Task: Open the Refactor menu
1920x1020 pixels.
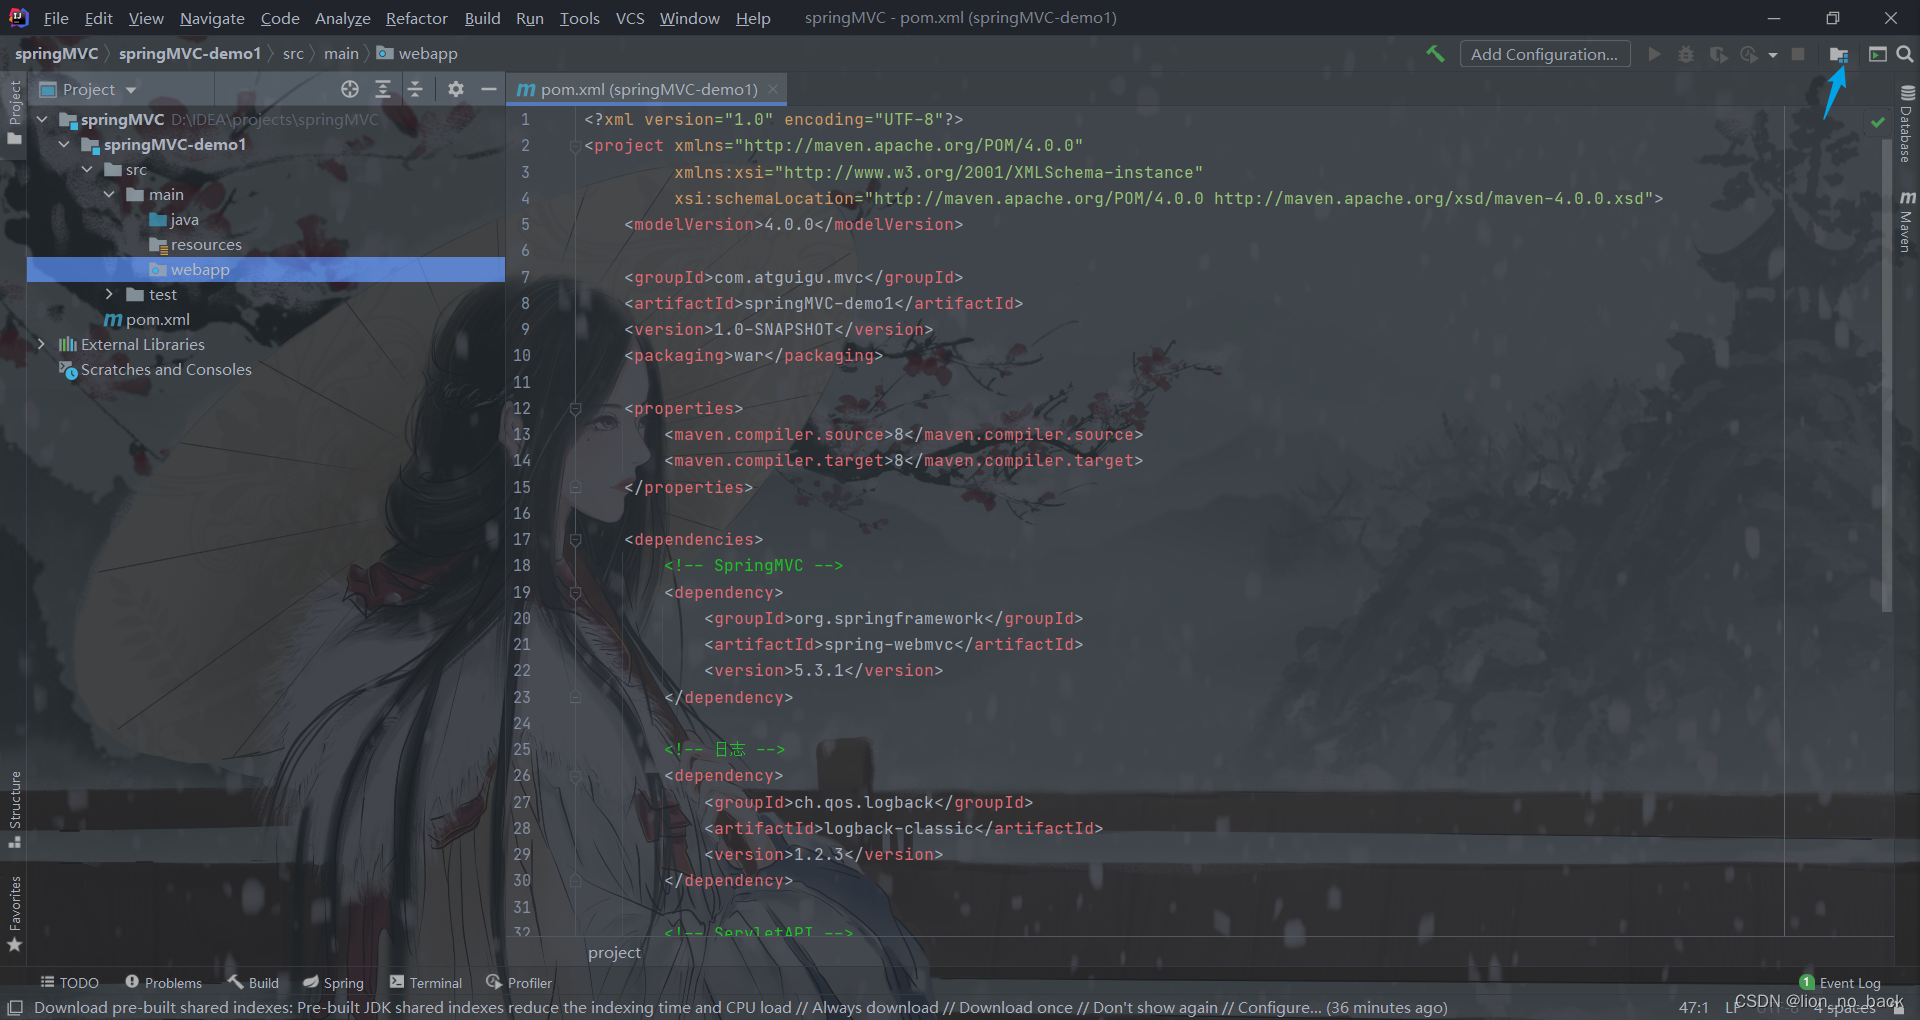Action: 417,18
